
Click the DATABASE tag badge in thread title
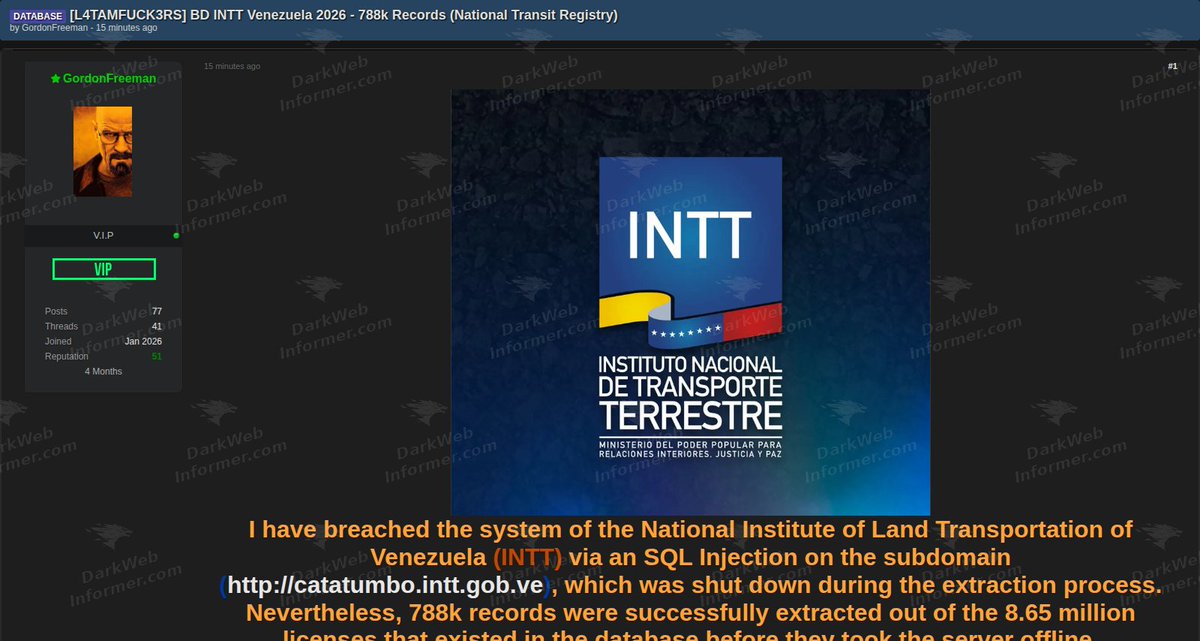pyautogui.click(x=36, y=15)
